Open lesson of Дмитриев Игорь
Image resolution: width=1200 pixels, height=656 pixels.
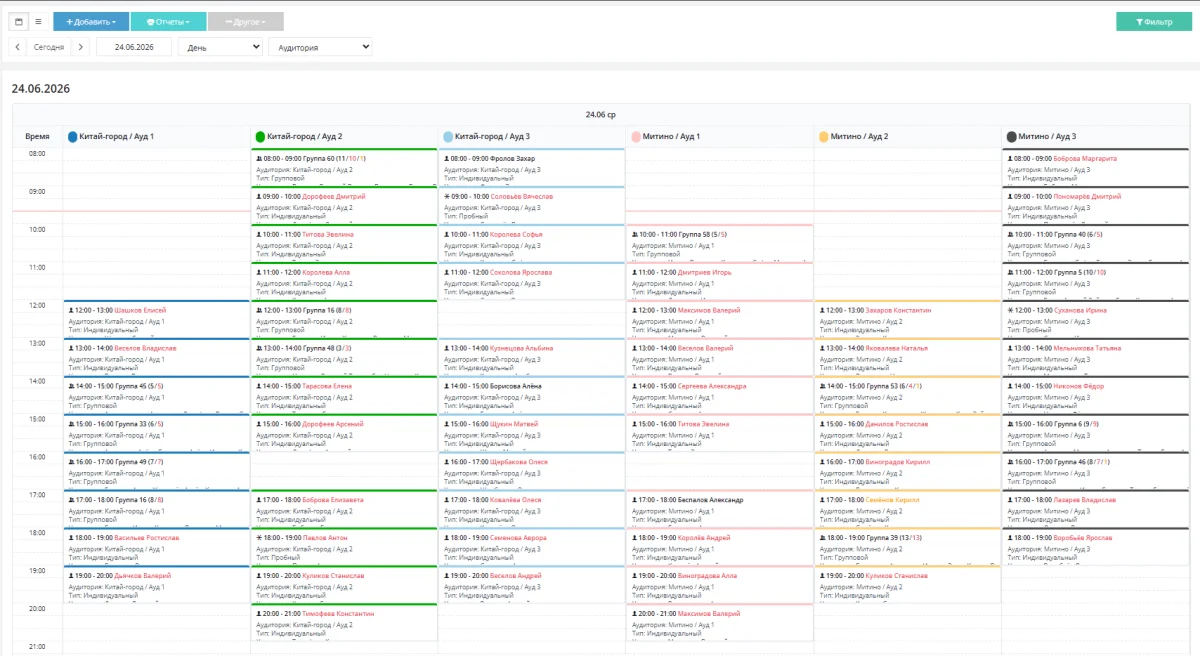720,281
